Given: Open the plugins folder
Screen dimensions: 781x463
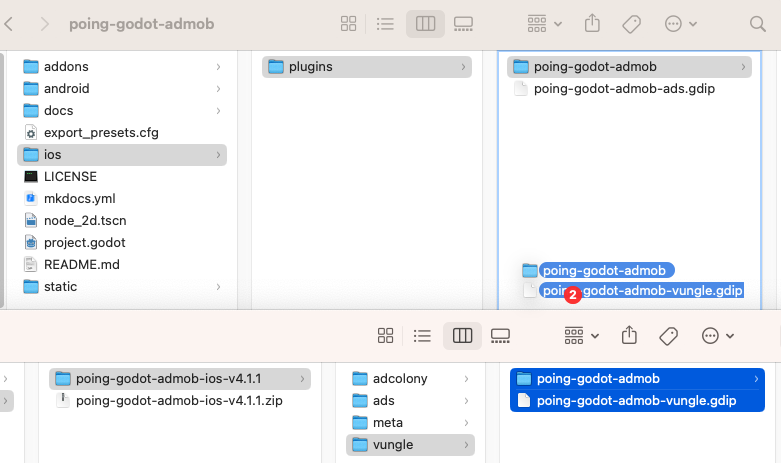Looking at the screenshot, I should click(x=313, y=67).
